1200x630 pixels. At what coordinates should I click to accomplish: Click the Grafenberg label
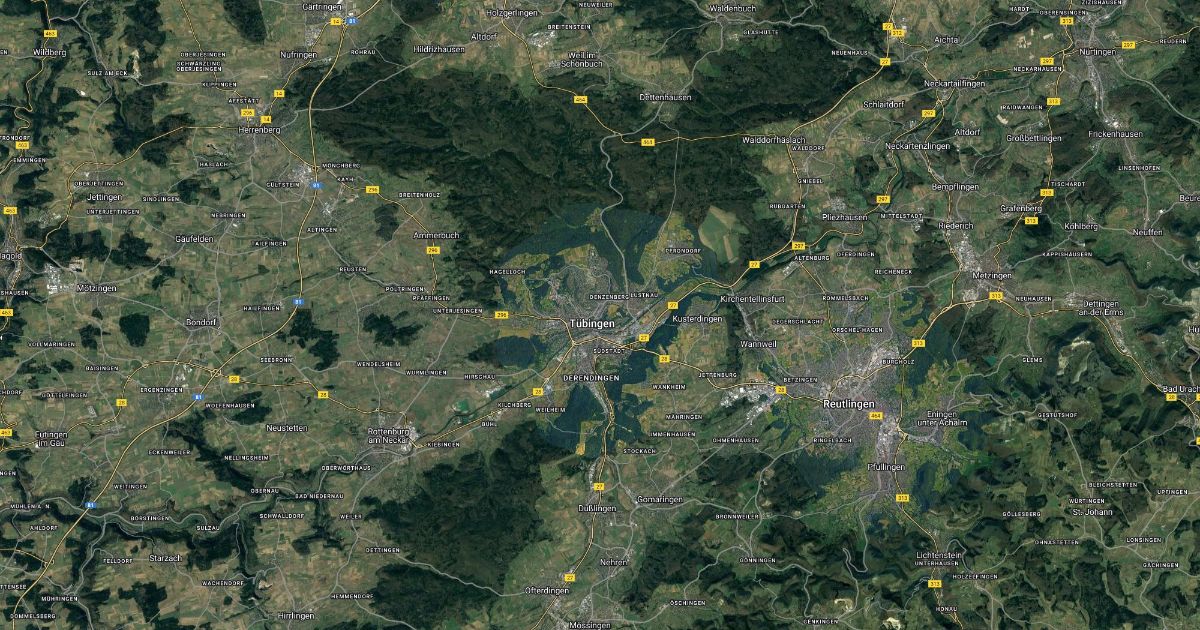(1021, 208)
